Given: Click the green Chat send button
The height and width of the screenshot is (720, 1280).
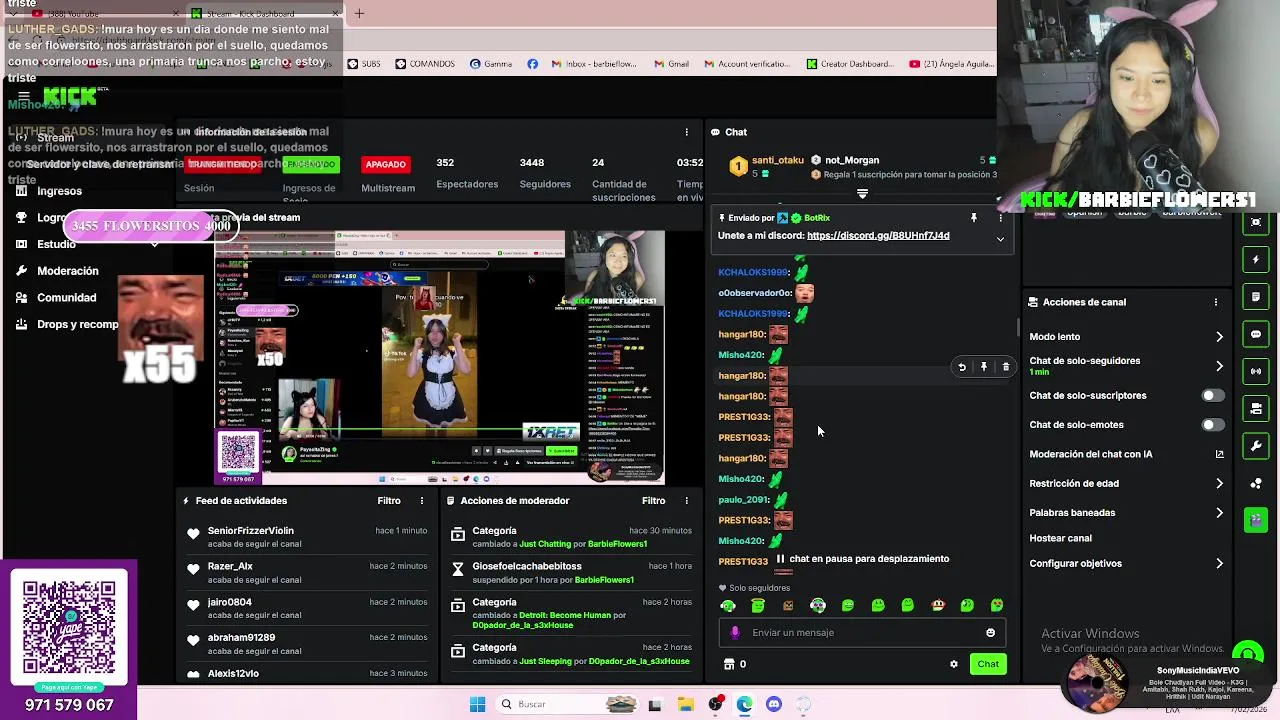Looking at the screenshot, I should coord(988,664).
